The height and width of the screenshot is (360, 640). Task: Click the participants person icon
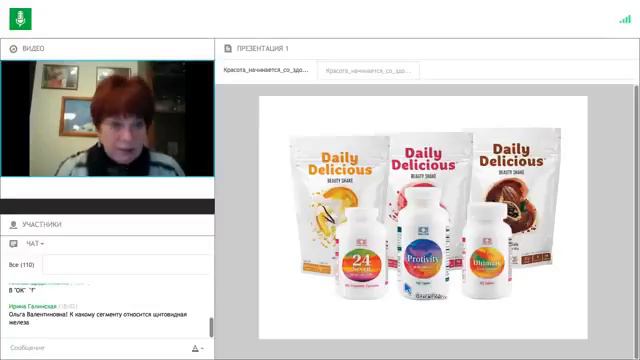(13, 224)
